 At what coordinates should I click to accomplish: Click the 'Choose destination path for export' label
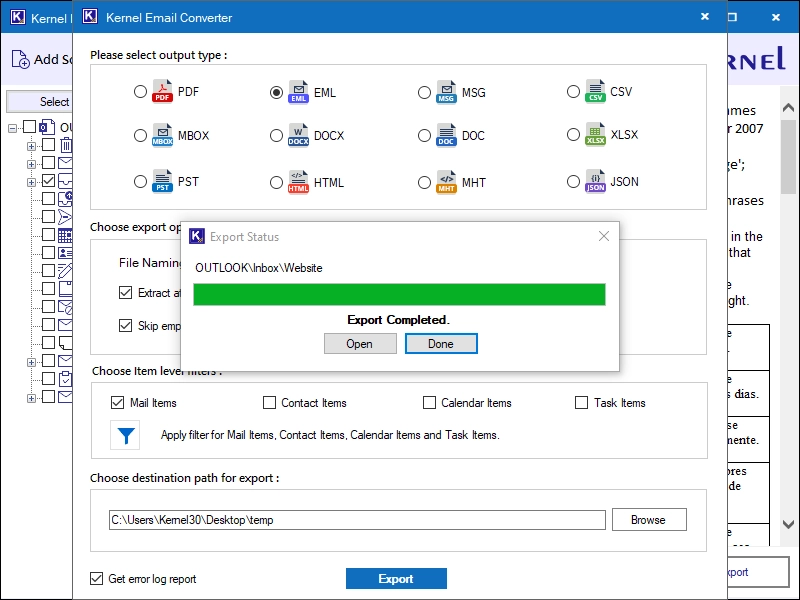[185, 478]
